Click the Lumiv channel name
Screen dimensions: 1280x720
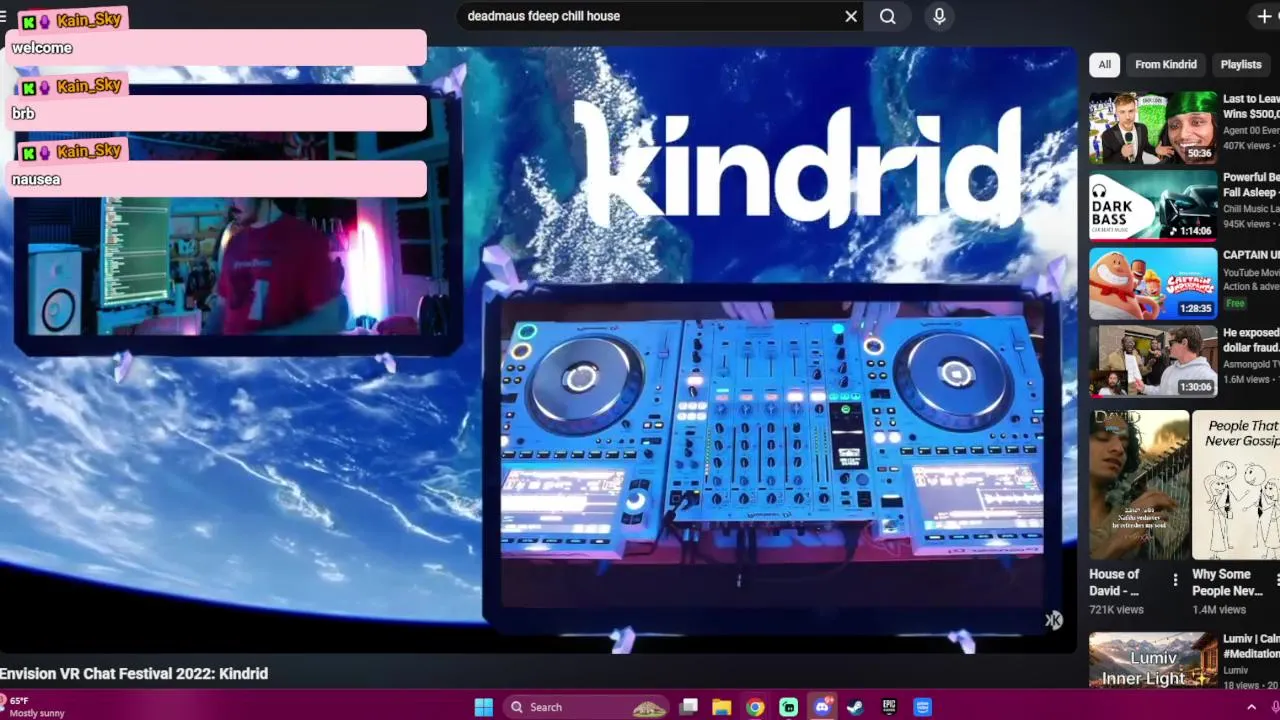point(1235,670)
